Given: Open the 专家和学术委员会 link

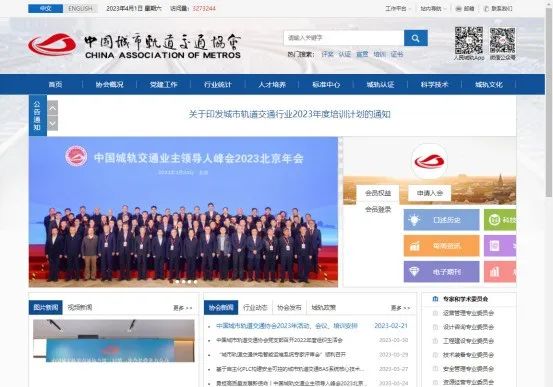Looking at the screenshot, I should 466,299.
